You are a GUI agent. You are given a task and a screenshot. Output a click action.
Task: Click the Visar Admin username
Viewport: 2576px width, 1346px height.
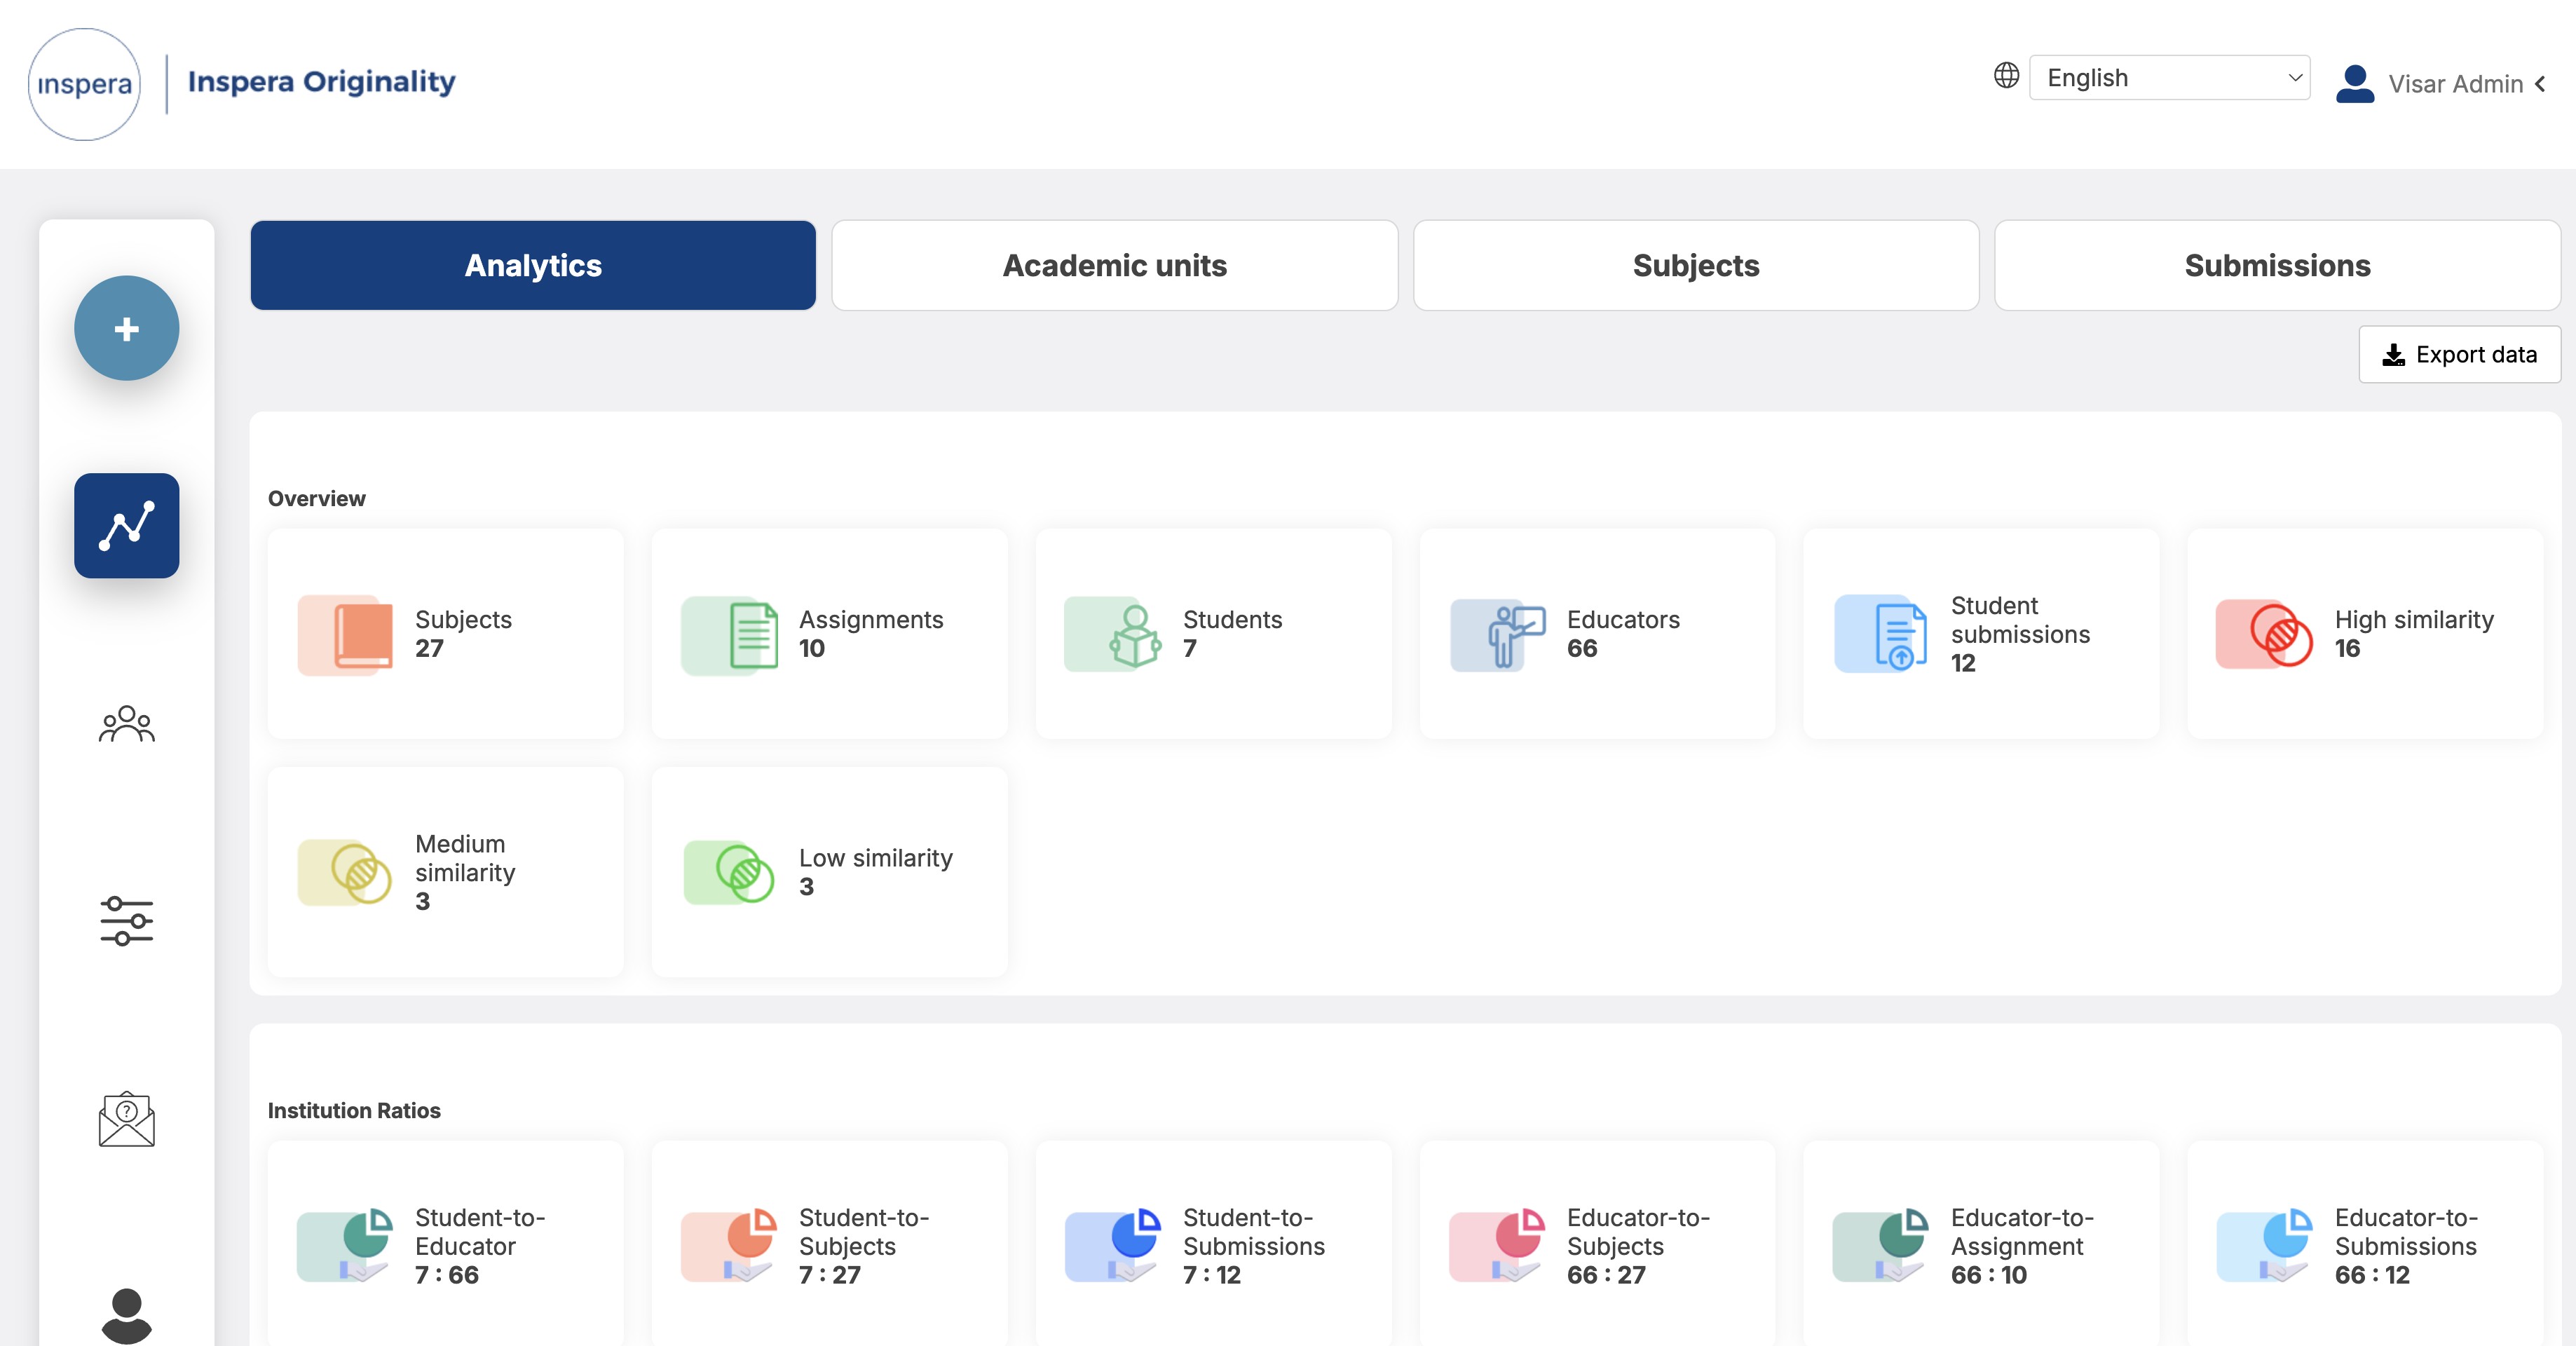(2455, 84)
